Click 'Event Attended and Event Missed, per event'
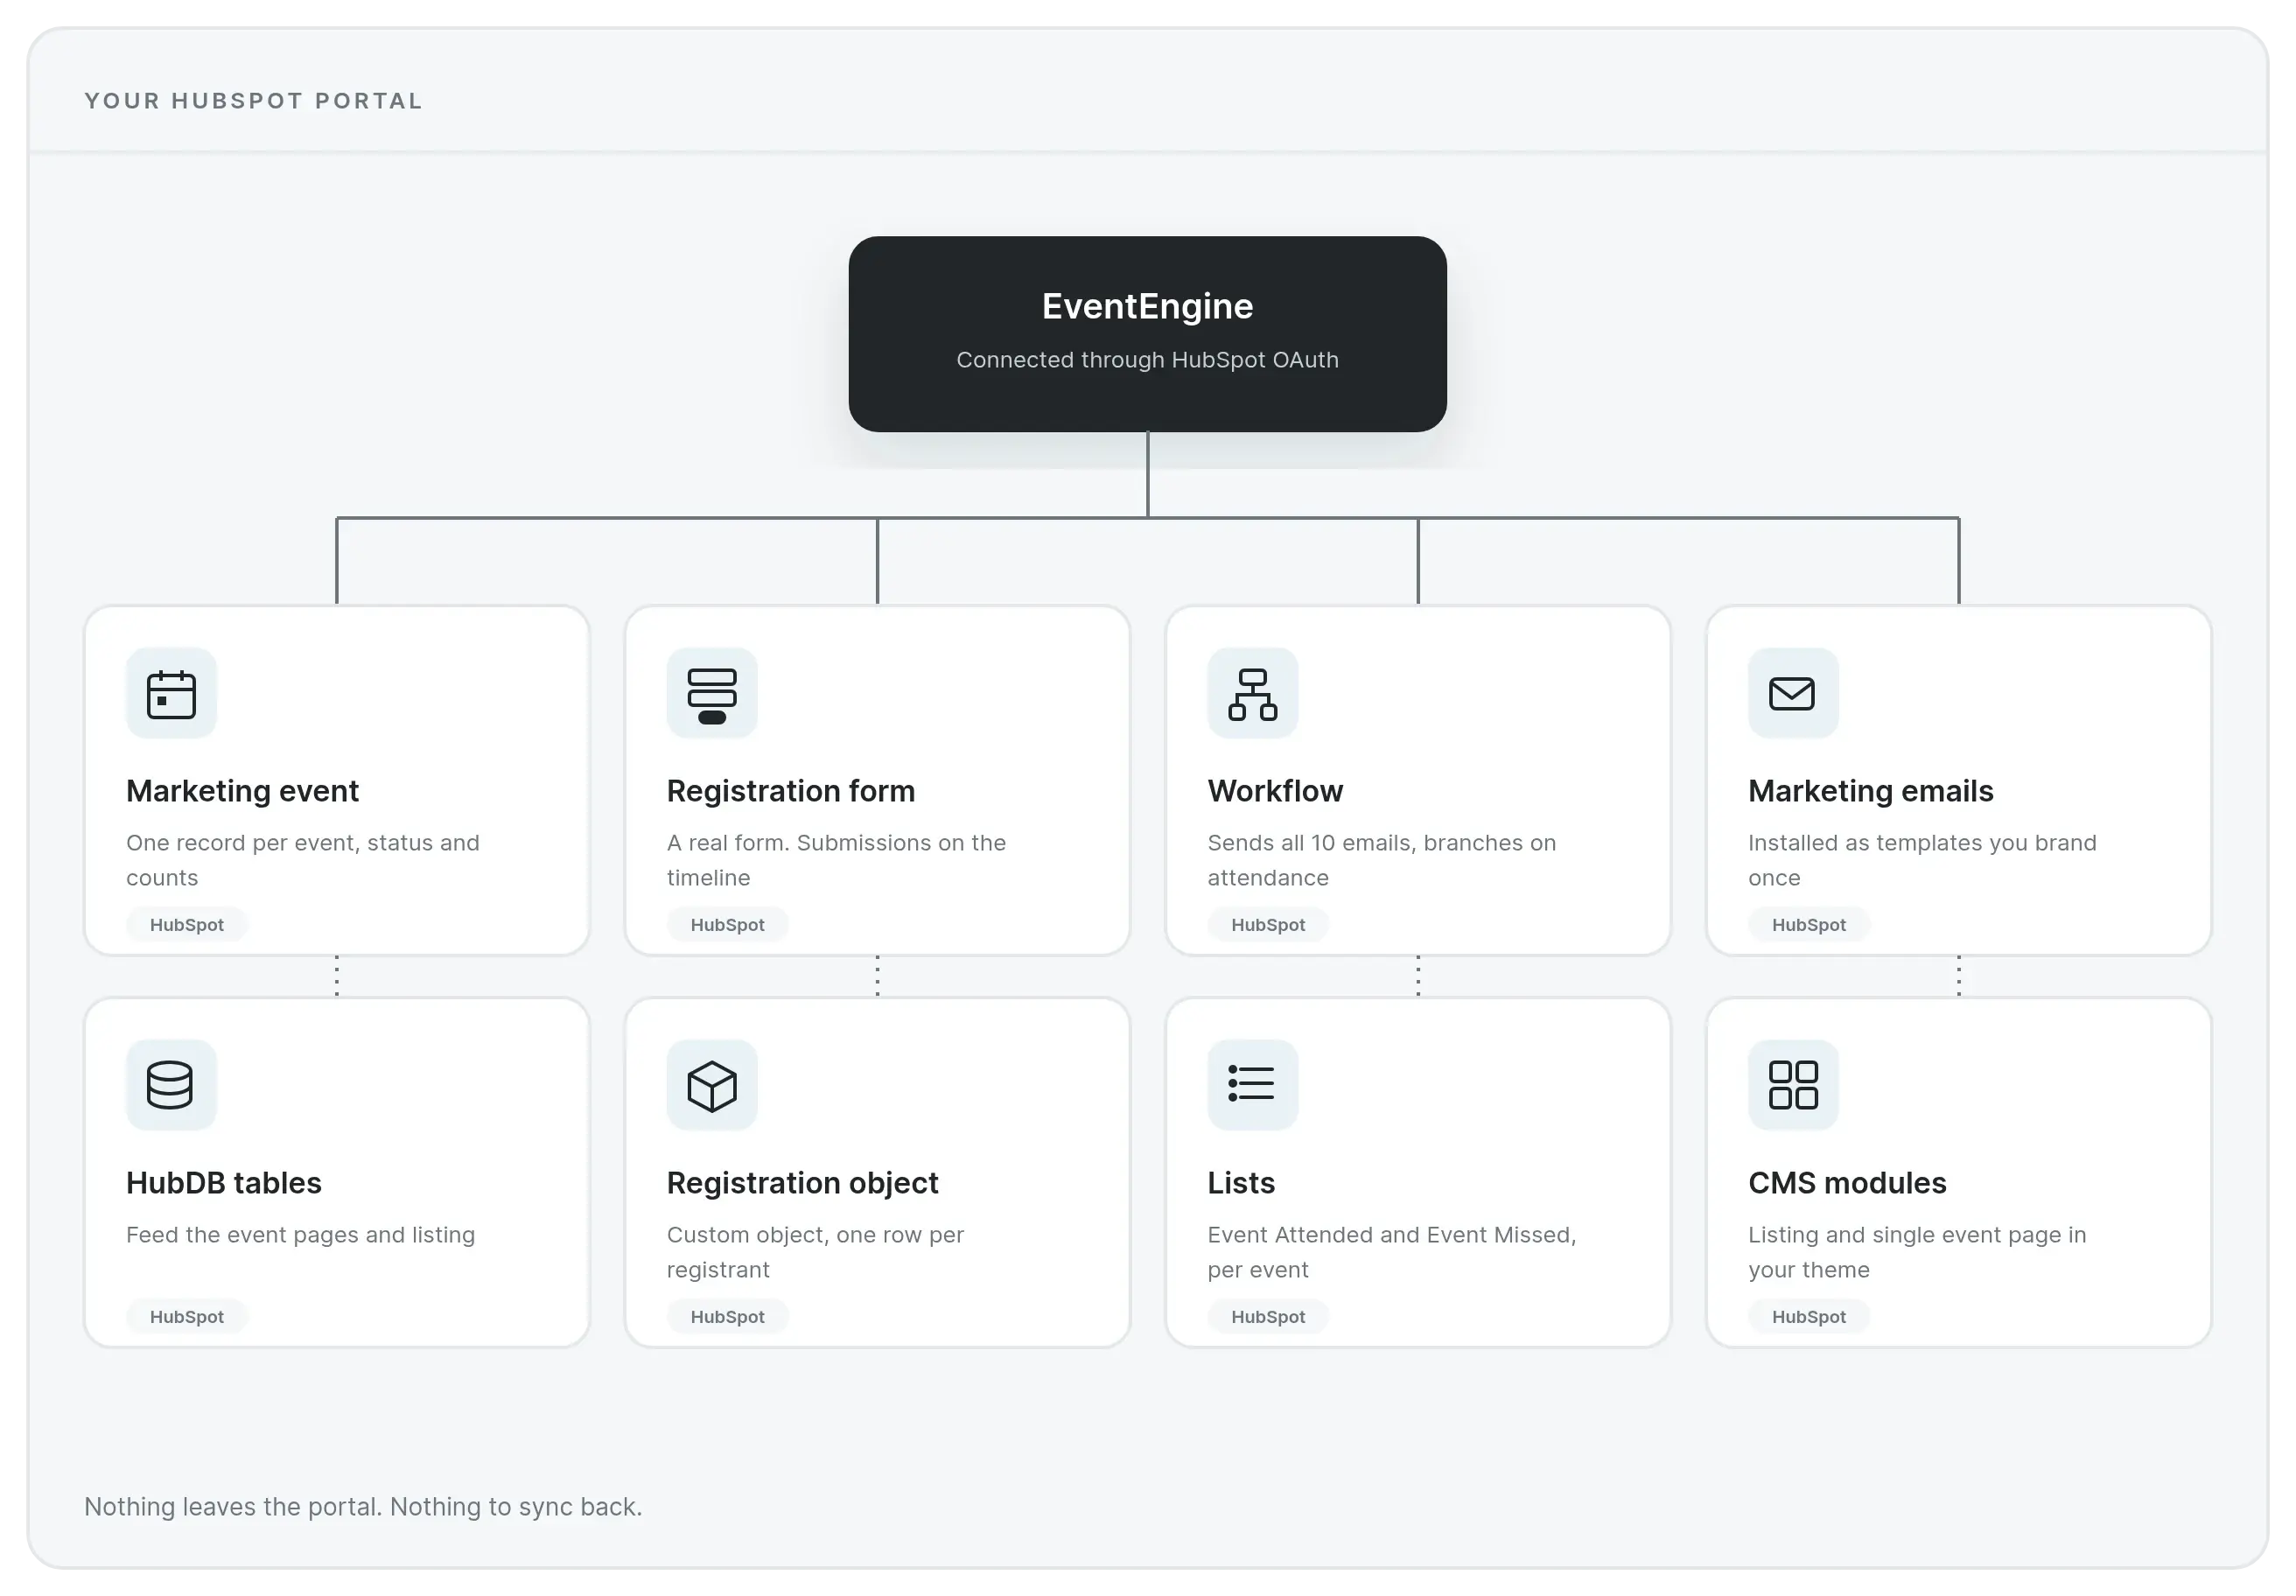The width and height of the screenshot is (2296, 1596). click(x=1392, y=1252)
